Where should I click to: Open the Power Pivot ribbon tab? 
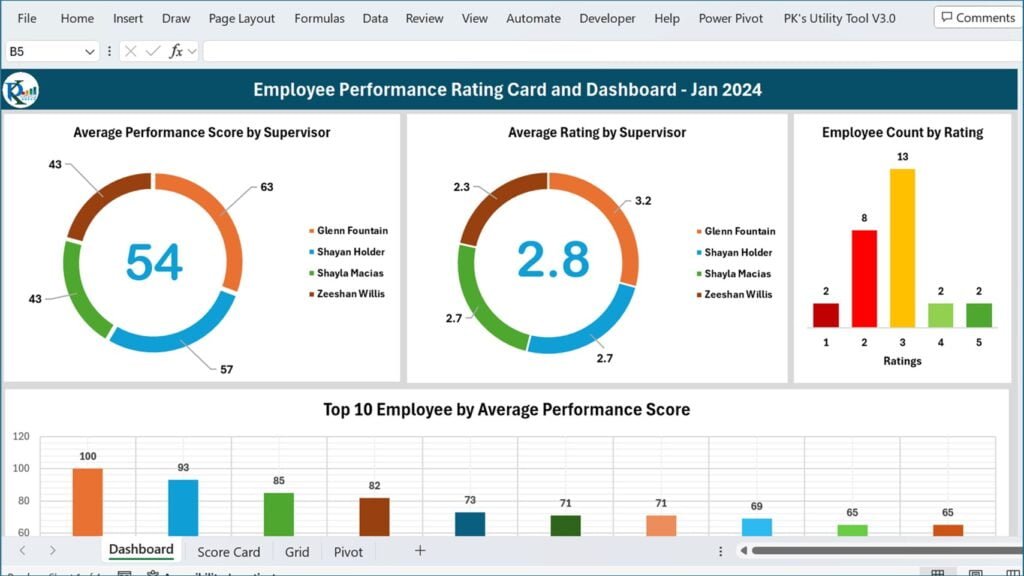[x=731, y=17]
